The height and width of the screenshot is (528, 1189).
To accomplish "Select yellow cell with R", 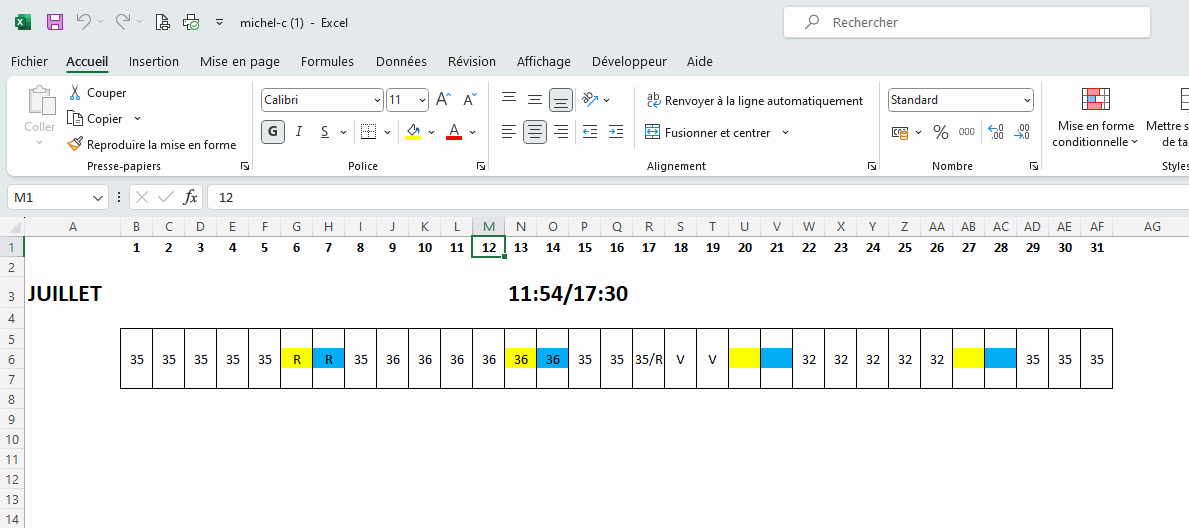I will tap(296, 359).
